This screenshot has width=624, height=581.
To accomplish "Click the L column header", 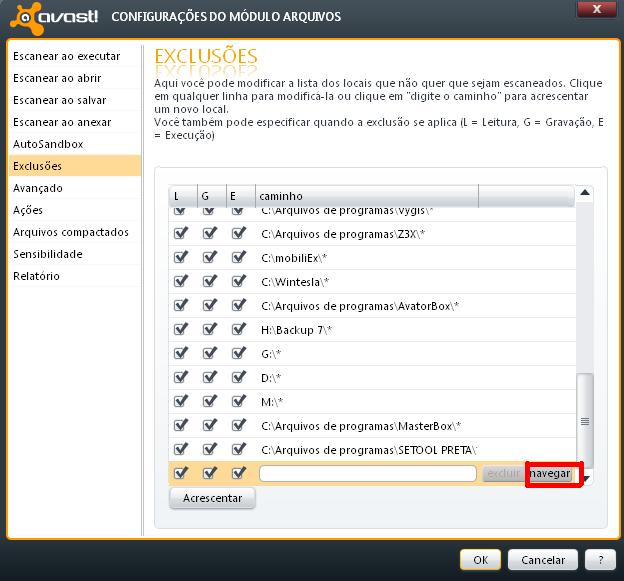I will 183,196.
